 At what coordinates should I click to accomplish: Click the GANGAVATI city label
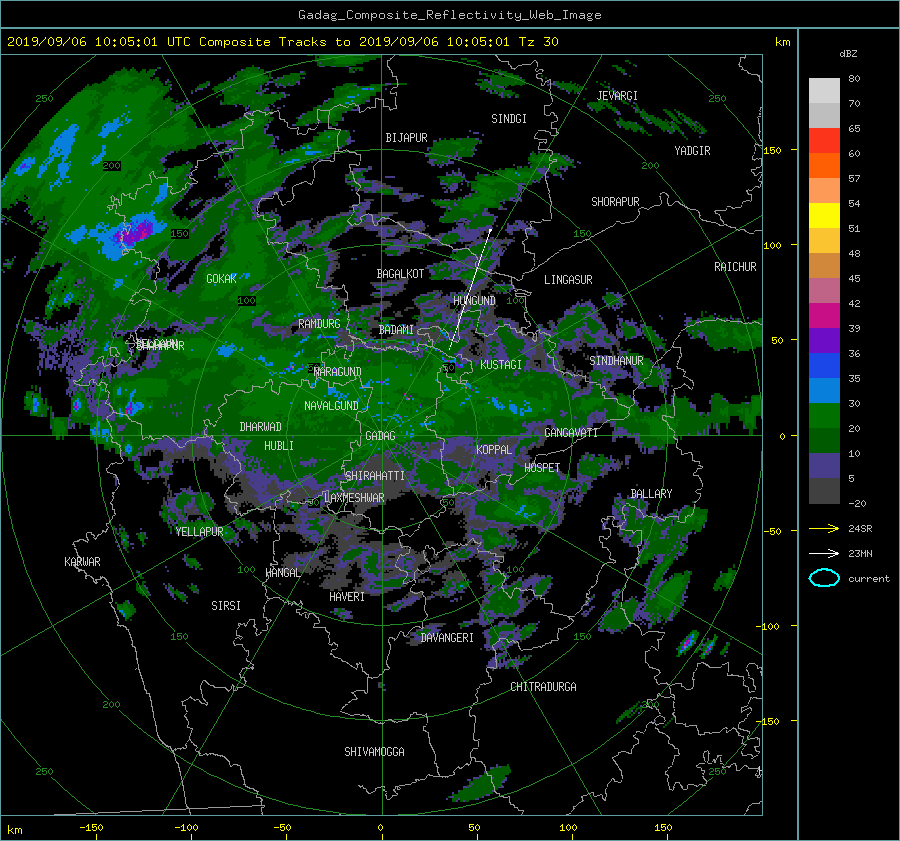[571, 432]
